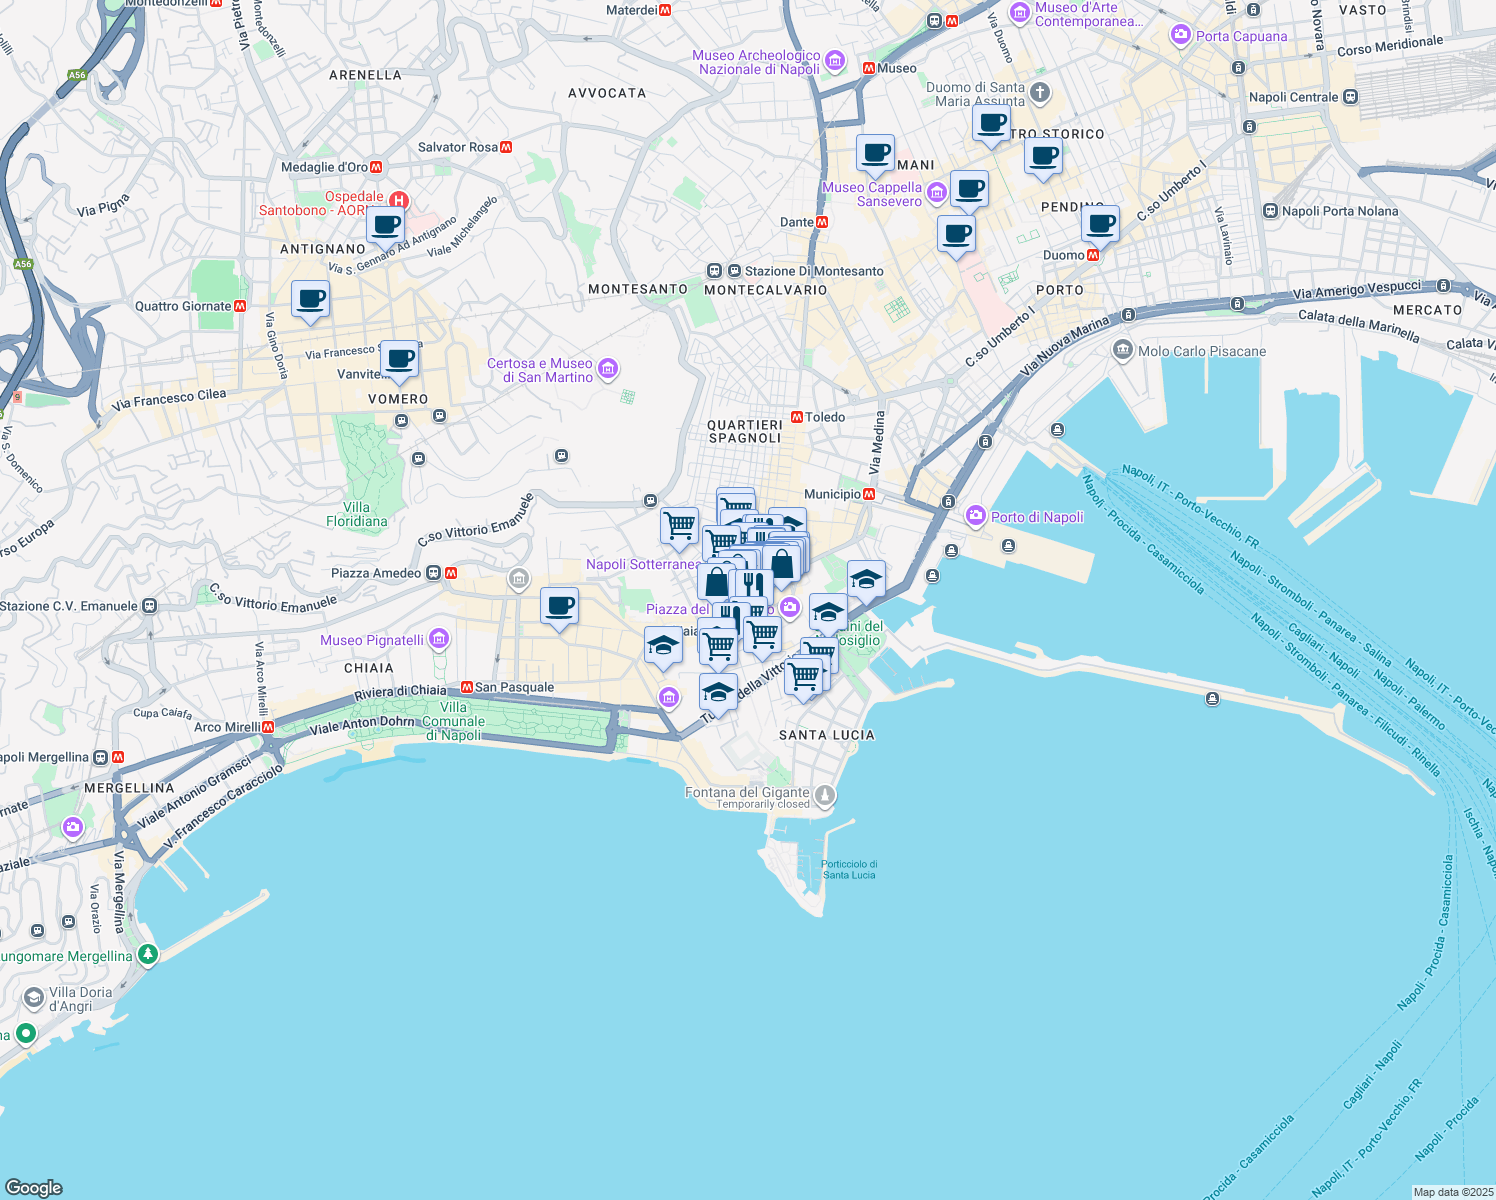Select the coffee cup marker near Duomo station
This screenshot has height=1200, width=1496.
1100,222
